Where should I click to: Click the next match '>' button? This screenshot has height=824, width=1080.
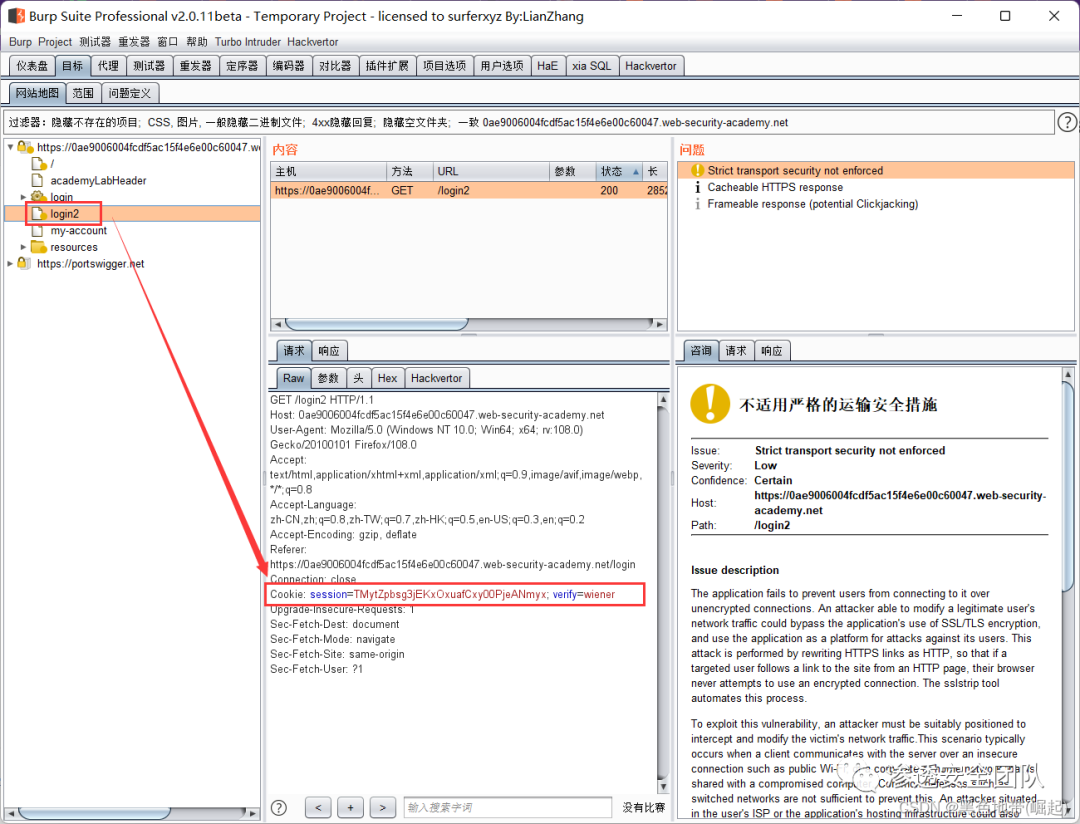click(x=382, y=807)
